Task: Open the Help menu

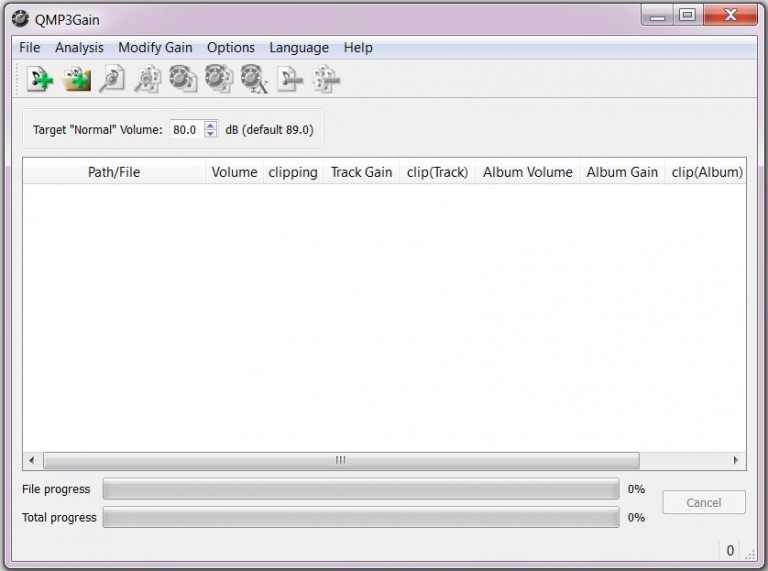Action: 358,48
